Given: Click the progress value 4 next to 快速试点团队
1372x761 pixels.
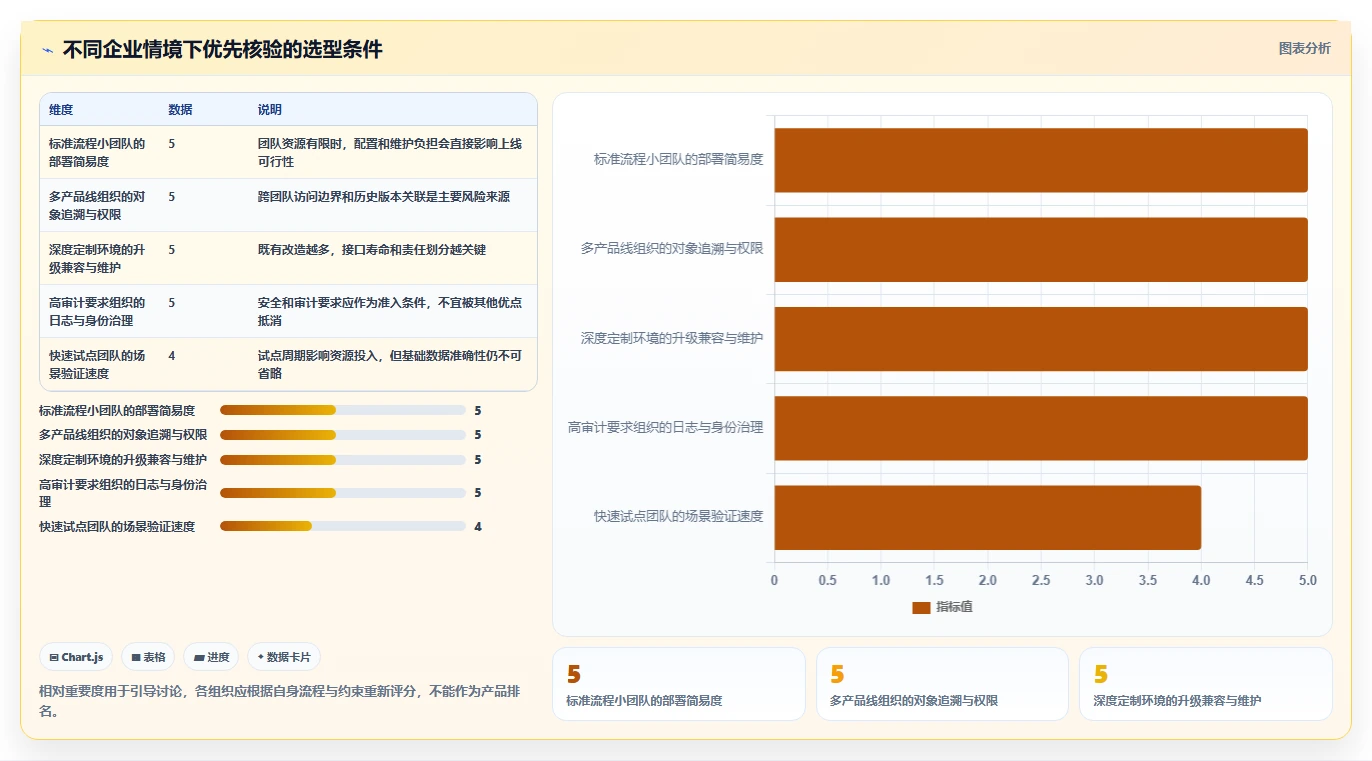Looking at the screenshot, I should click(x=478, y=526).
